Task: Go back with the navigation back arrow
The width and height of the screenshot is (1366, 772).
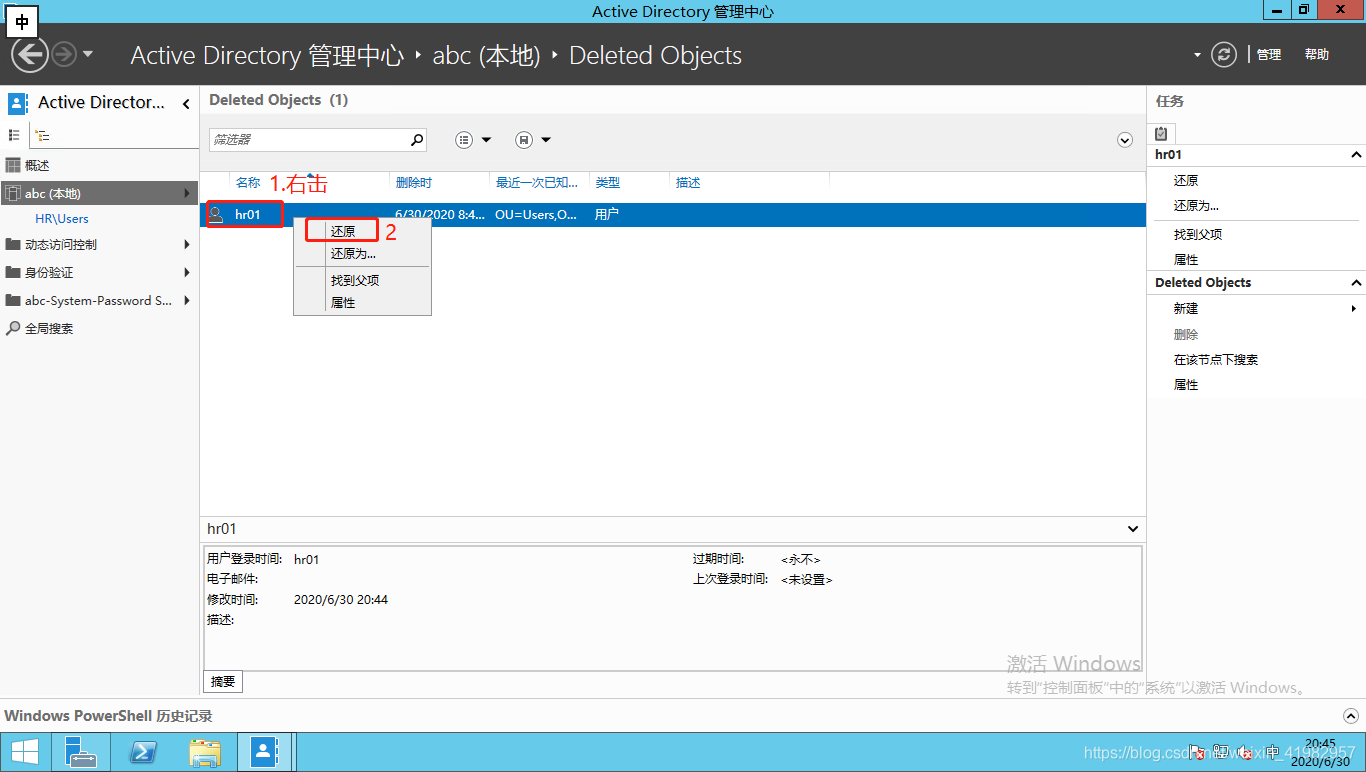Action: coord(30,54)
